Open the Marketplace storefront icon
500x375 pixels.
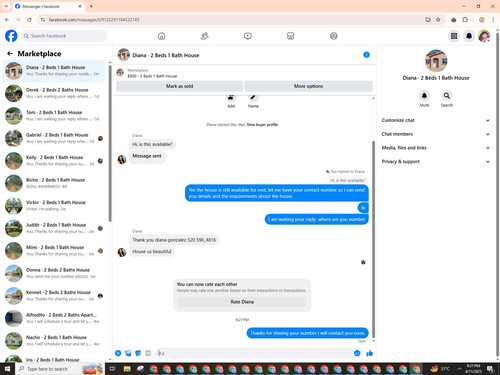pyautogui.click(x=290, y=36)
